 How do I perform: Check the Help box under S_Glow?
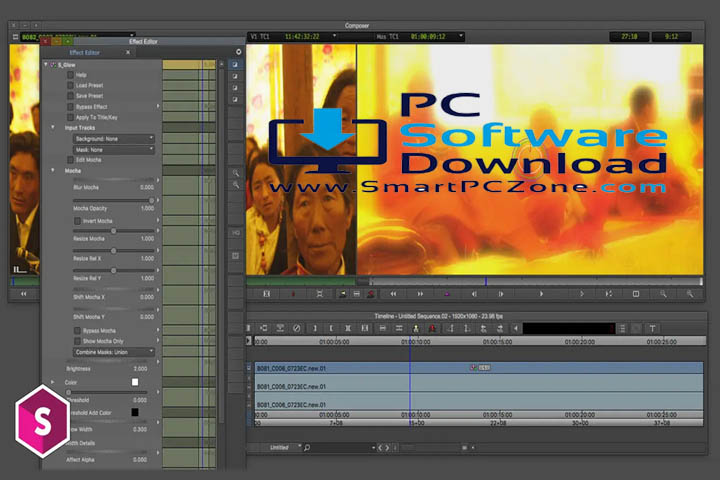click(x=70, y=75)
